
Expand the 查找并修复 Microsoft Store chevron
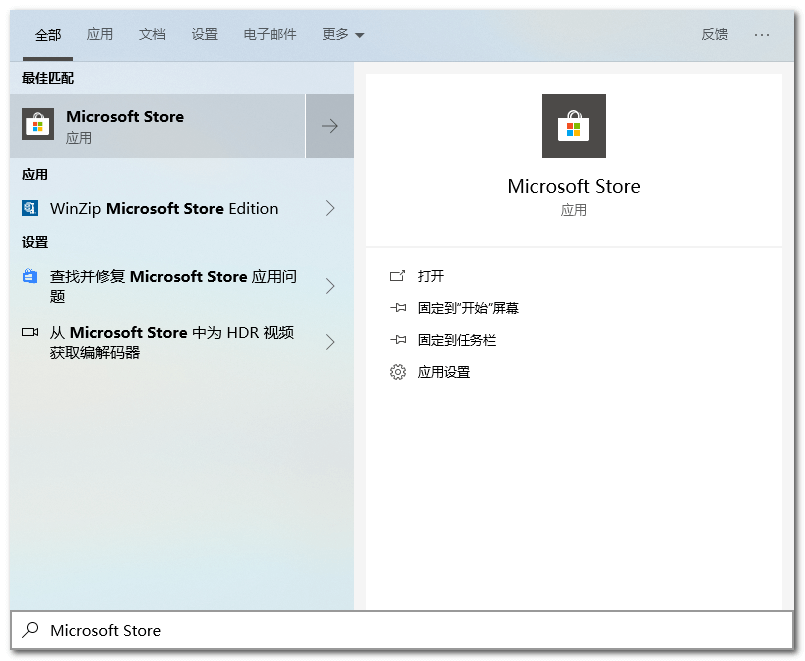click(330, 286)
